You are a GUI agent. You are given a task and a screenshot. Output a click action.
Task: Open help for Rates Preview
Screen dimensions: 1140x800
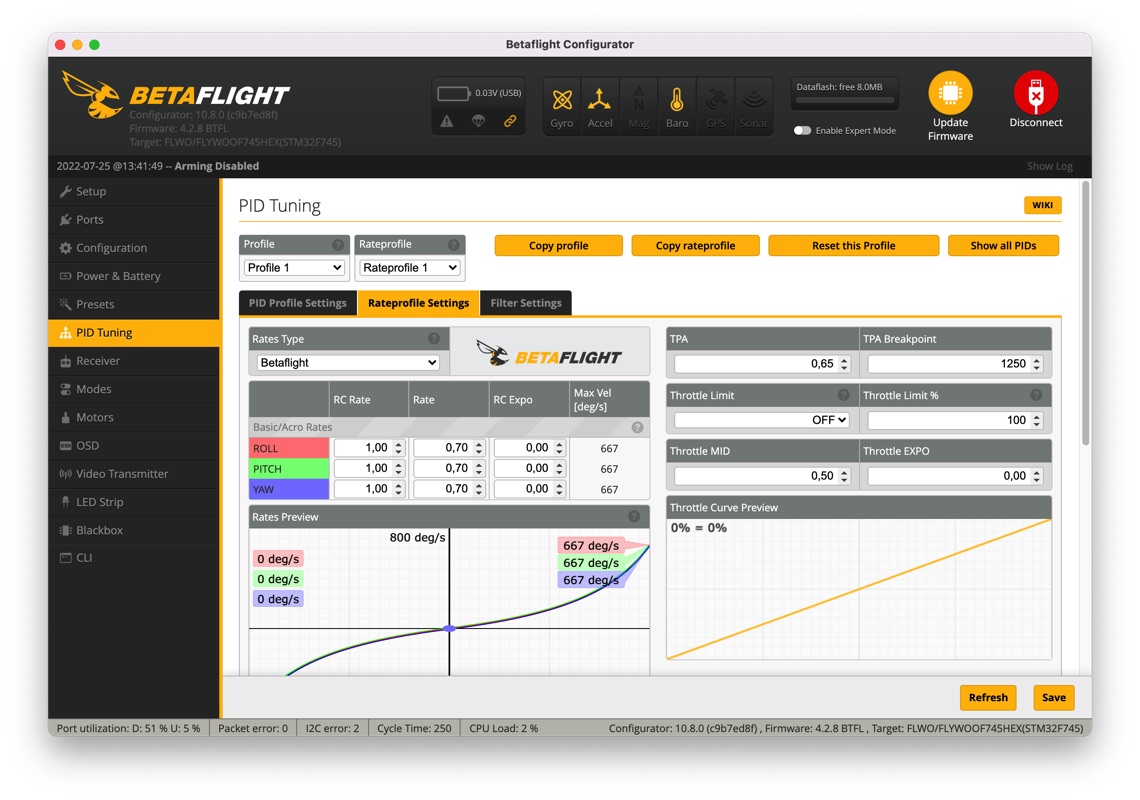pos(634,516)
